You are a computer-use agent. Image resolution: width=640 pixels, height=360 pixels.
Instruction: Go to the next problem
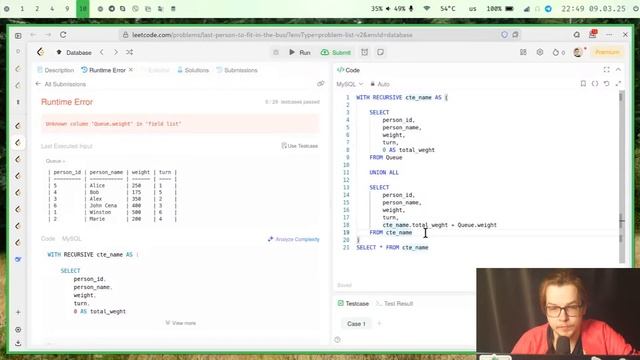116,52
